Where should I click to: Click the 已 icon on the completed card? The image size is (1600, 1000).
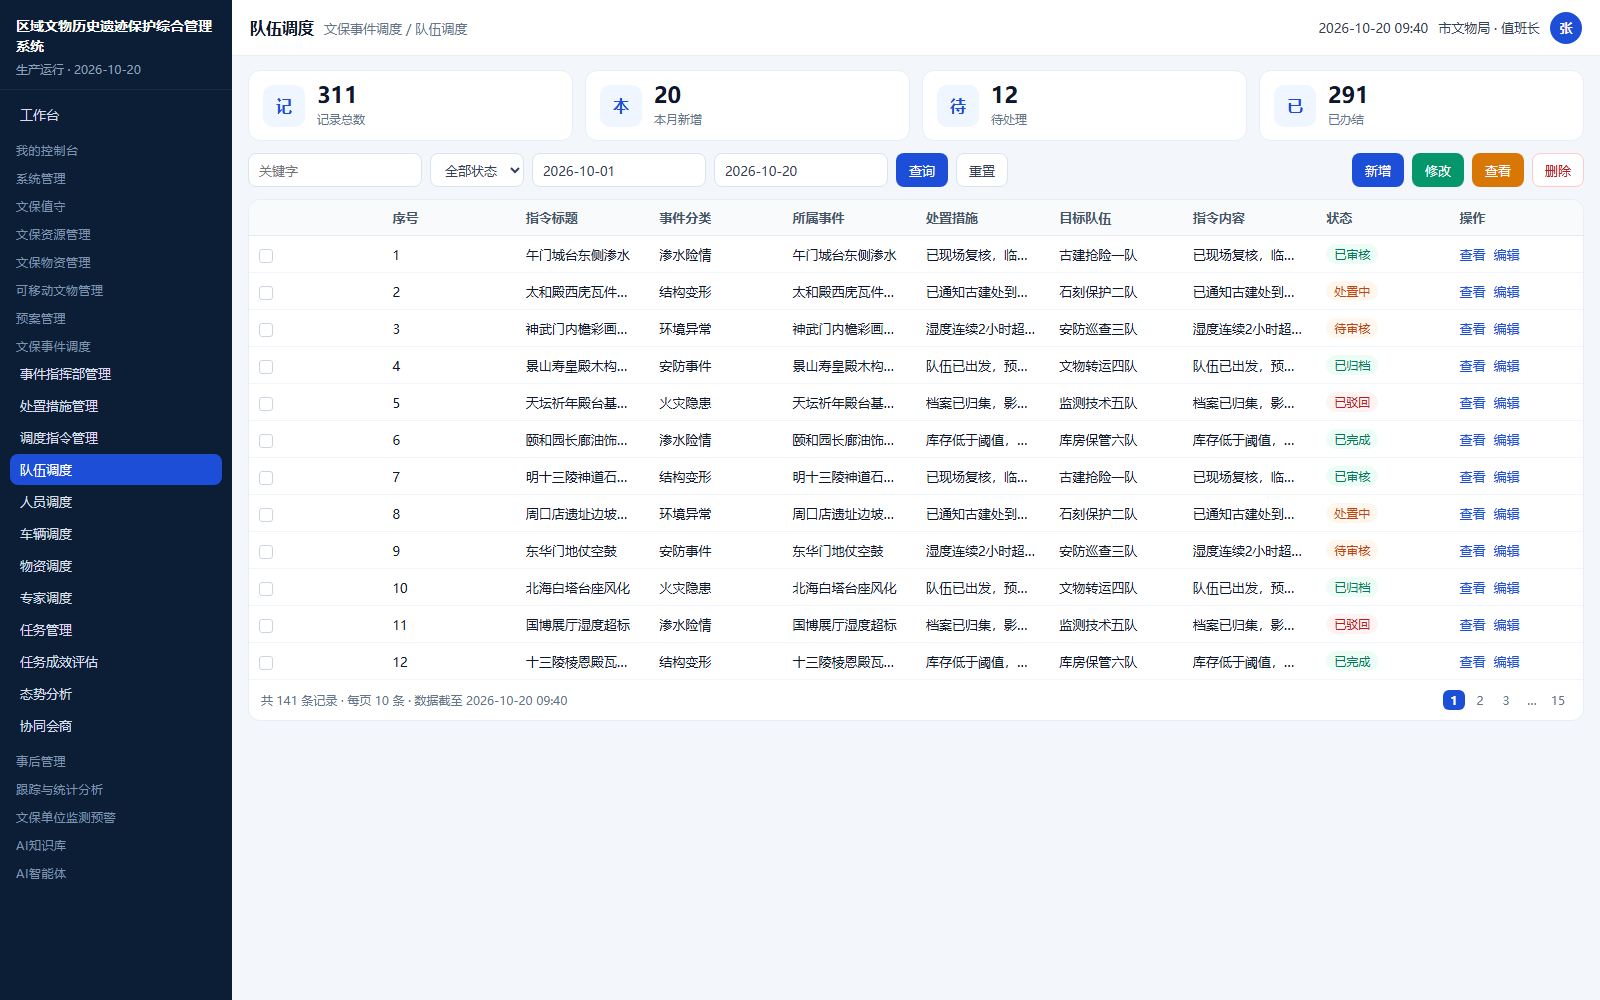1295,106
